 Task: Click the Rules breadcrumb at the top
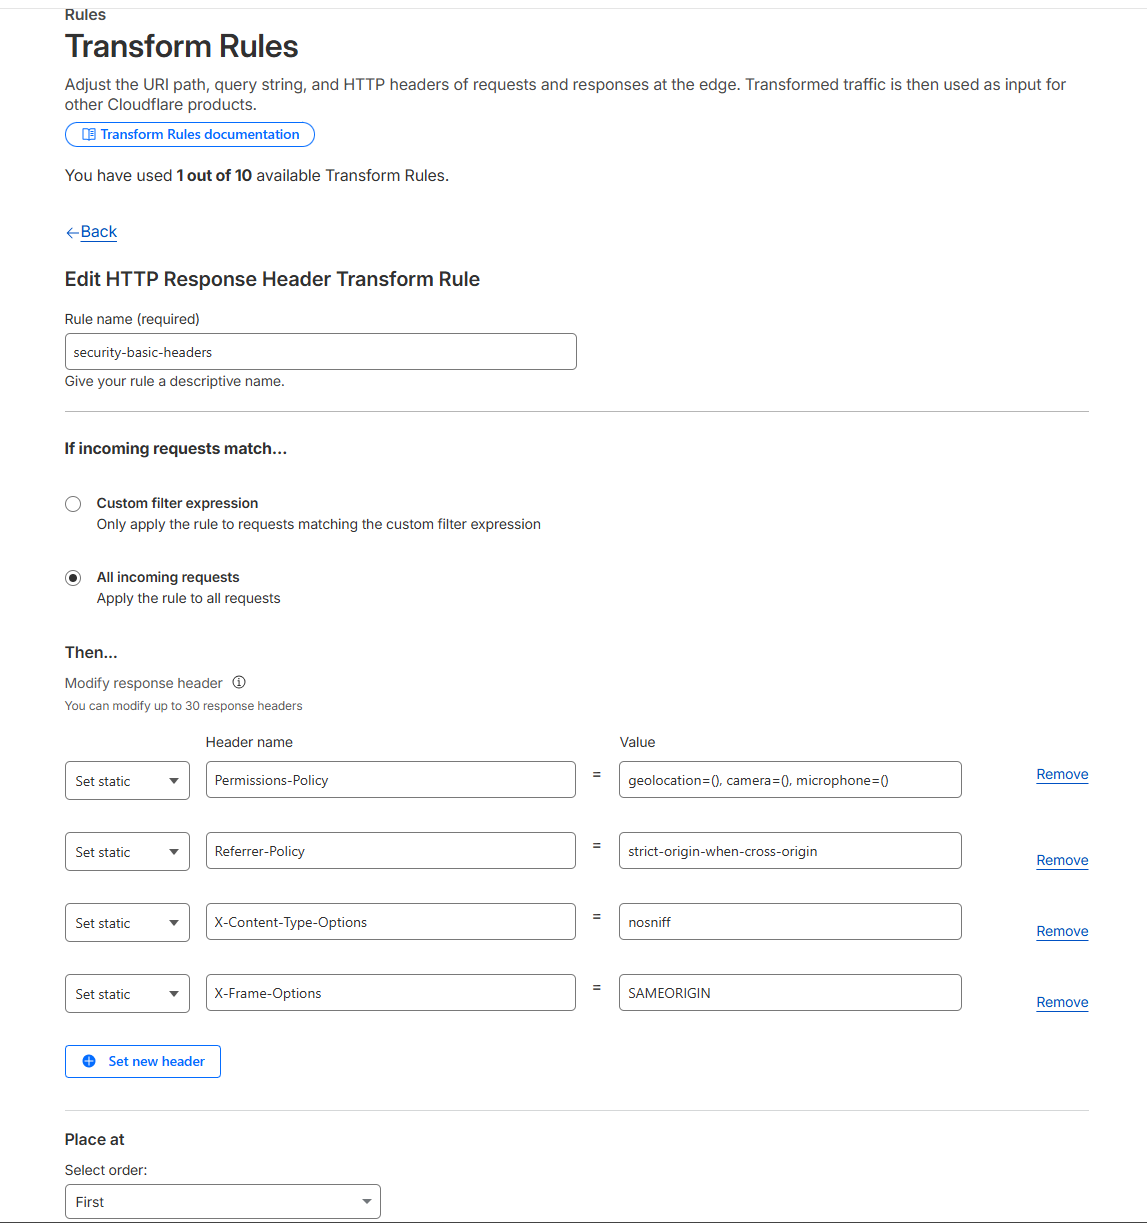click(x=84, y=14)
